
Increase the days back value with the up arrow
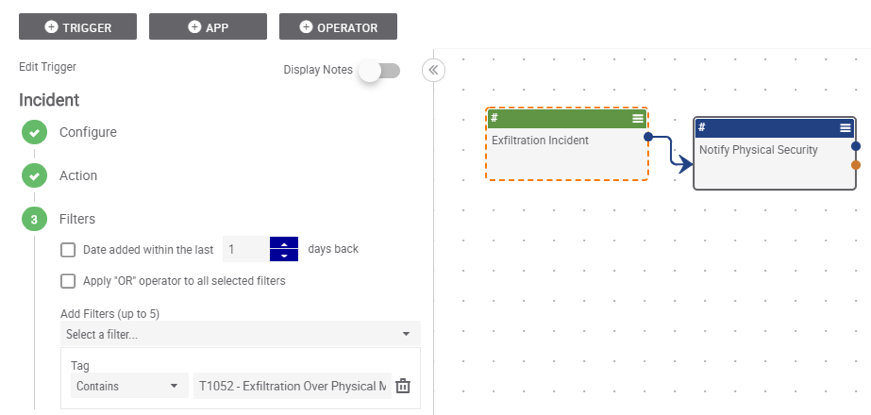(284, 243)
